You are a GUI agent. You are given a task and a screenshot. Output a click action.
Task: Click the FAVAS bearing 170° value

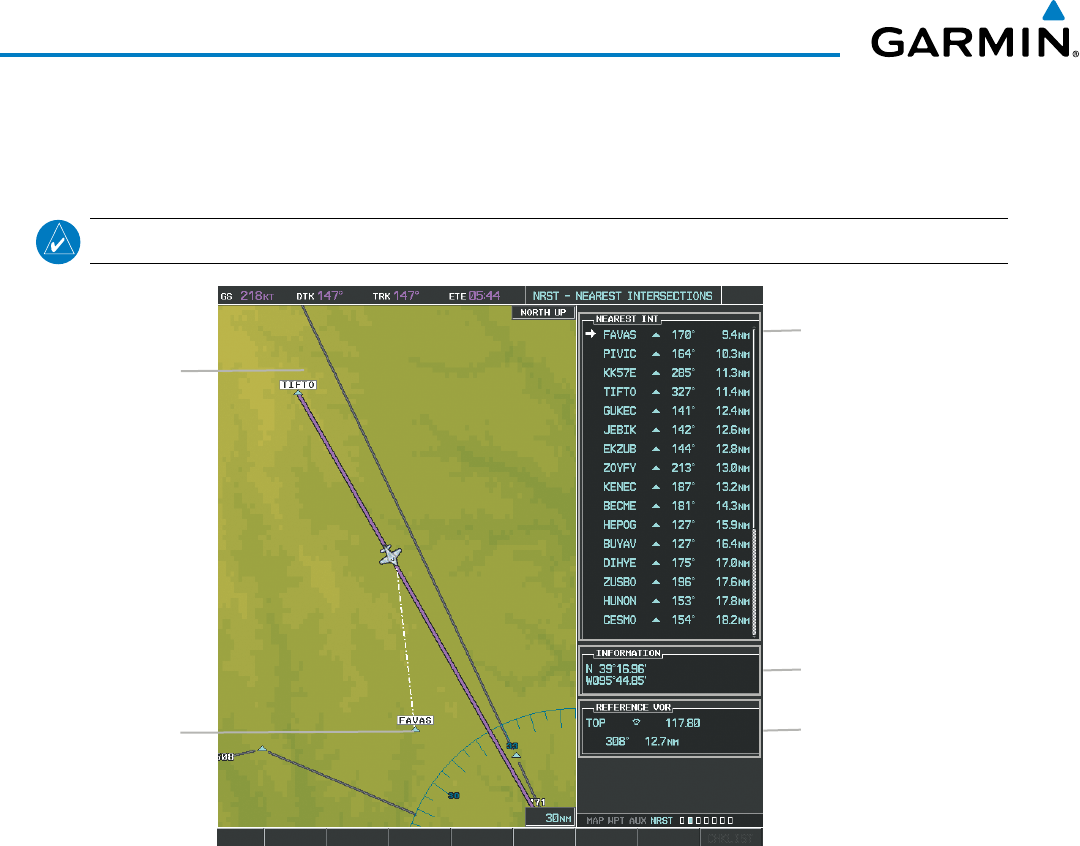click(x=683, y=335)
